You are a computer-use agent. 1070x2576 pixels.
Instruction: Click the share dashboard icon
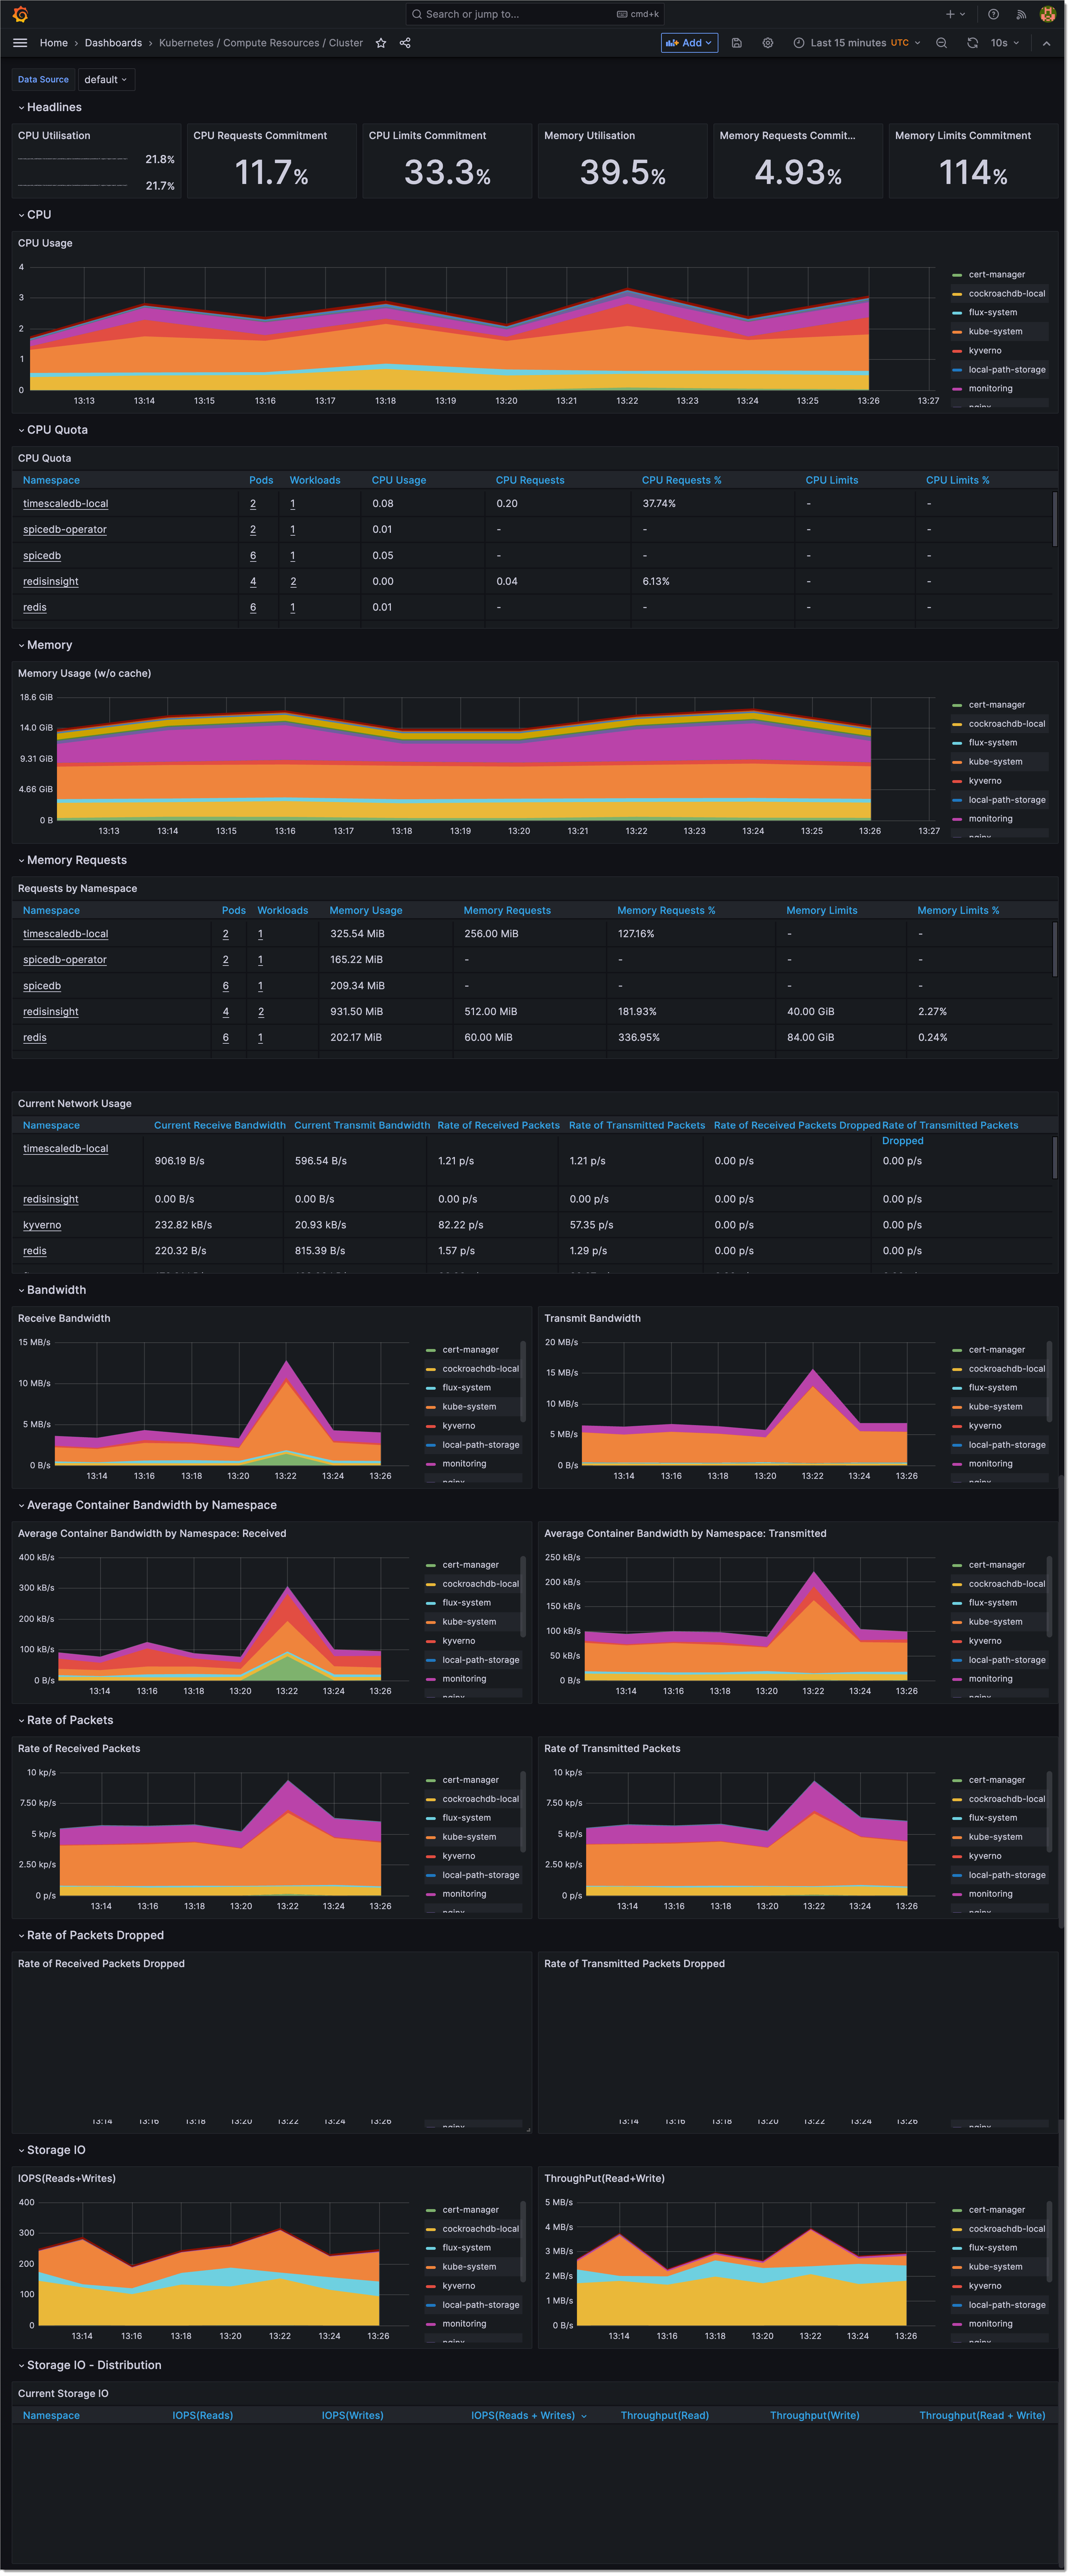click(x=405, y=43)
